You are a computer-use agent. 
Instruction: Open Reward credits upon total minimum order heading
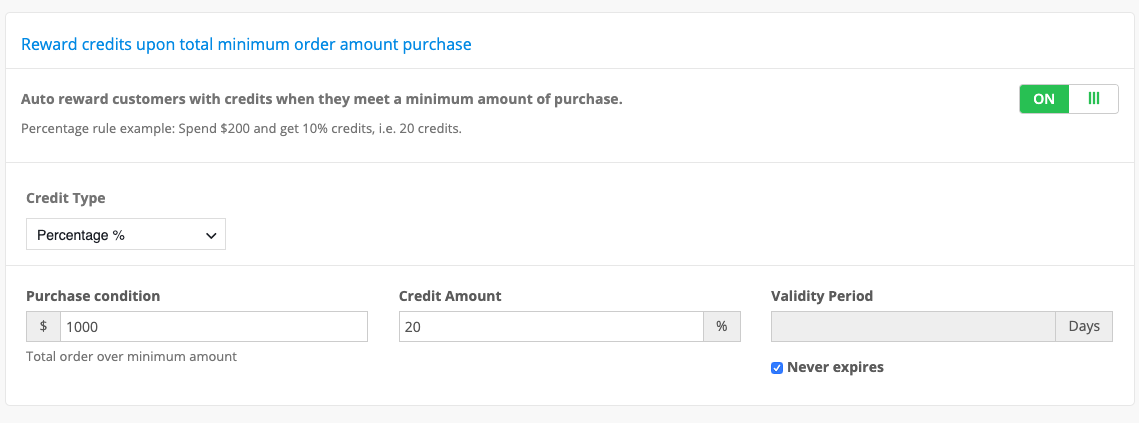click(x=246, y=44)
